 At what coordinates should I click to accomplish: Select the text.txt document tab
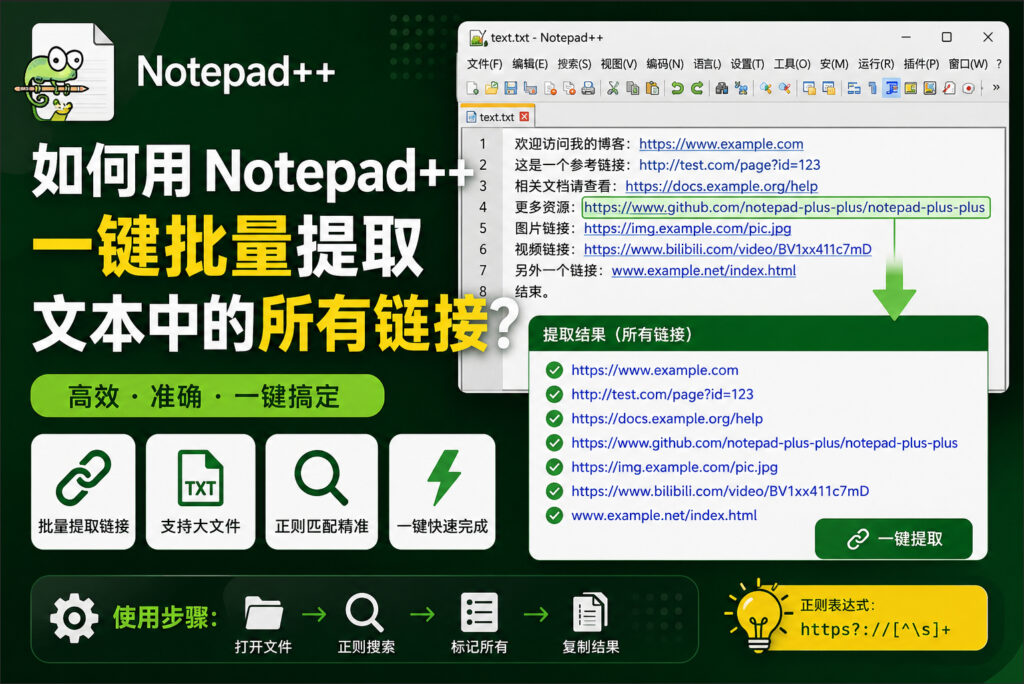click(x=498, y=116)
